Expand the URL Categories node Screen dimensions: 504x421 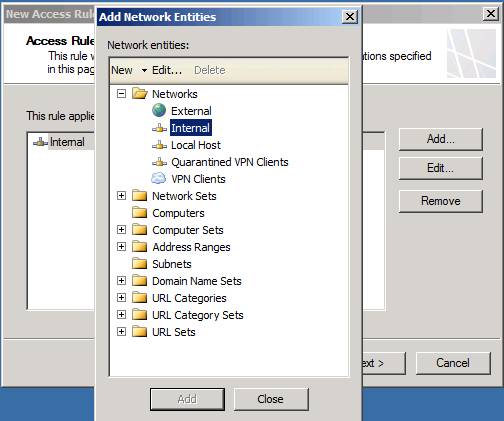pos(122,298)
